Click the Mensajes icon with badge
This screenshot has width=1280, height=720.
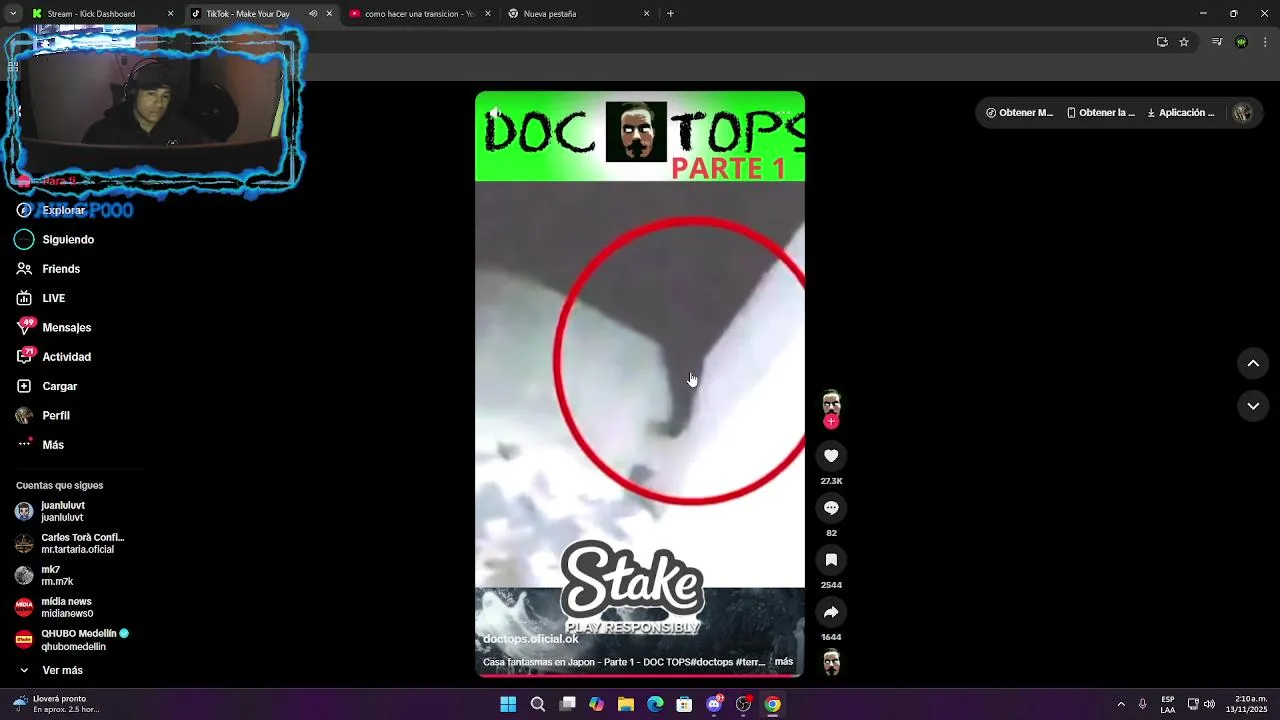[x=25, y=327]
